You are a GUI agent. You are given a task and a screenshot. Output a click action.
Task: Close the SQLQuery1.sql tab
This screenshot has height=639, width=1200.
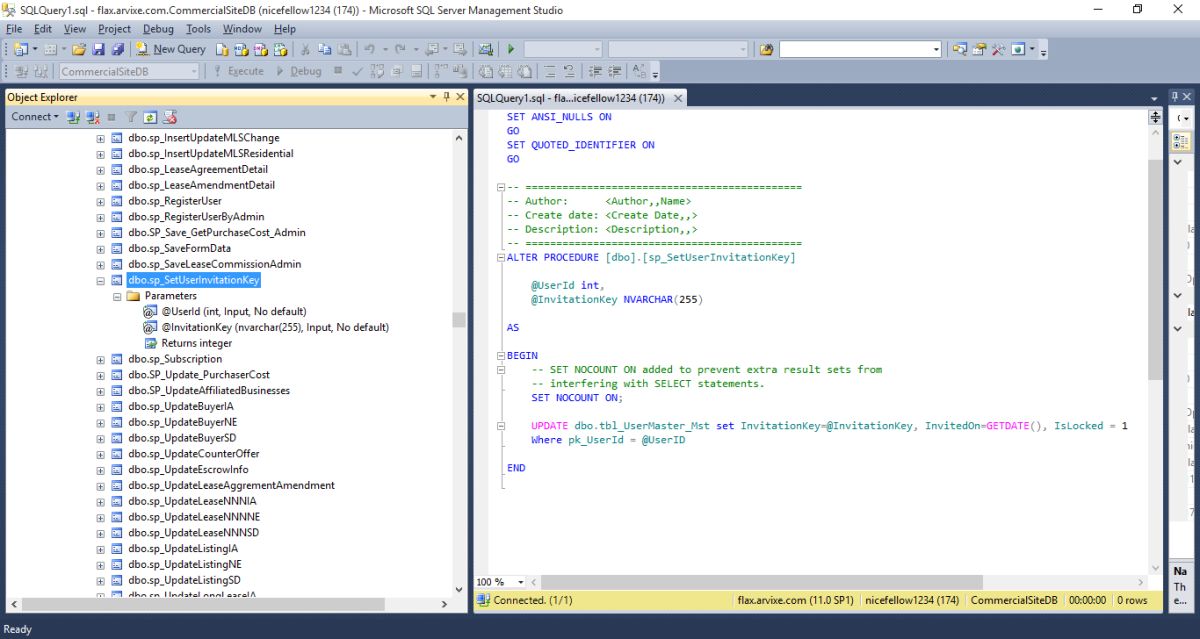678,98
